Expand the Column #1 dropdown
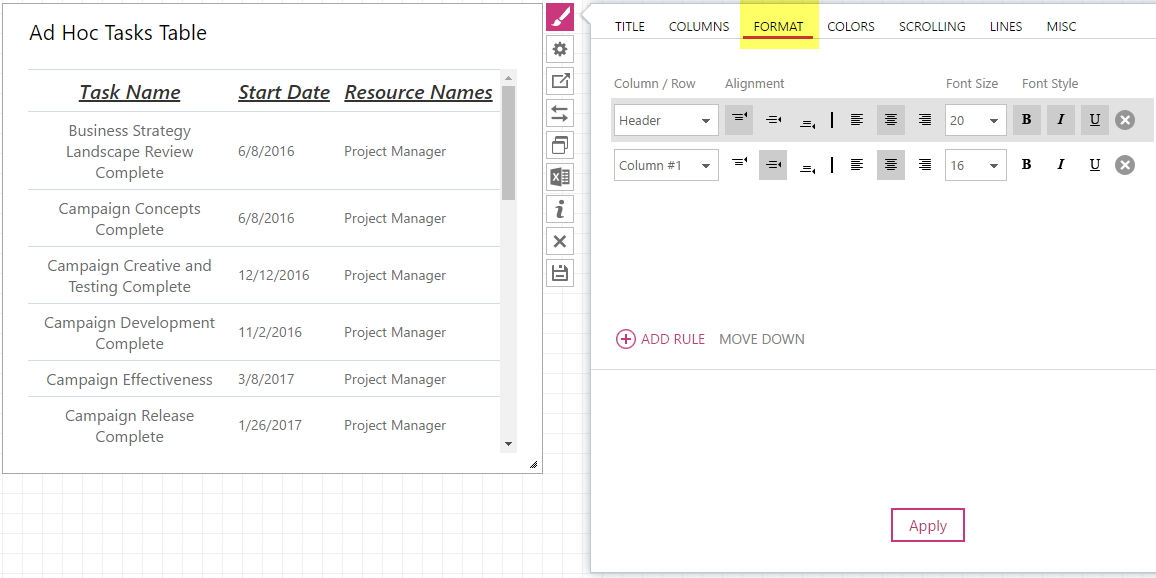The image size is (1156, 578). [666, 165]
